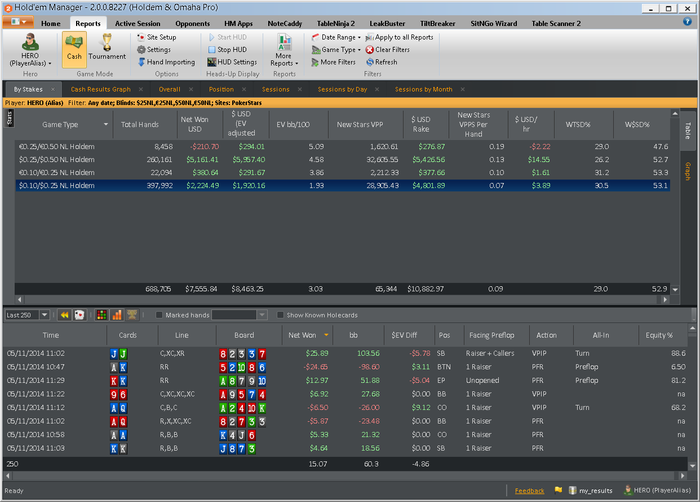Click the trophy icon in hands toolbar
This screenshot has width=700, height=502.
[x=132, y=315]
